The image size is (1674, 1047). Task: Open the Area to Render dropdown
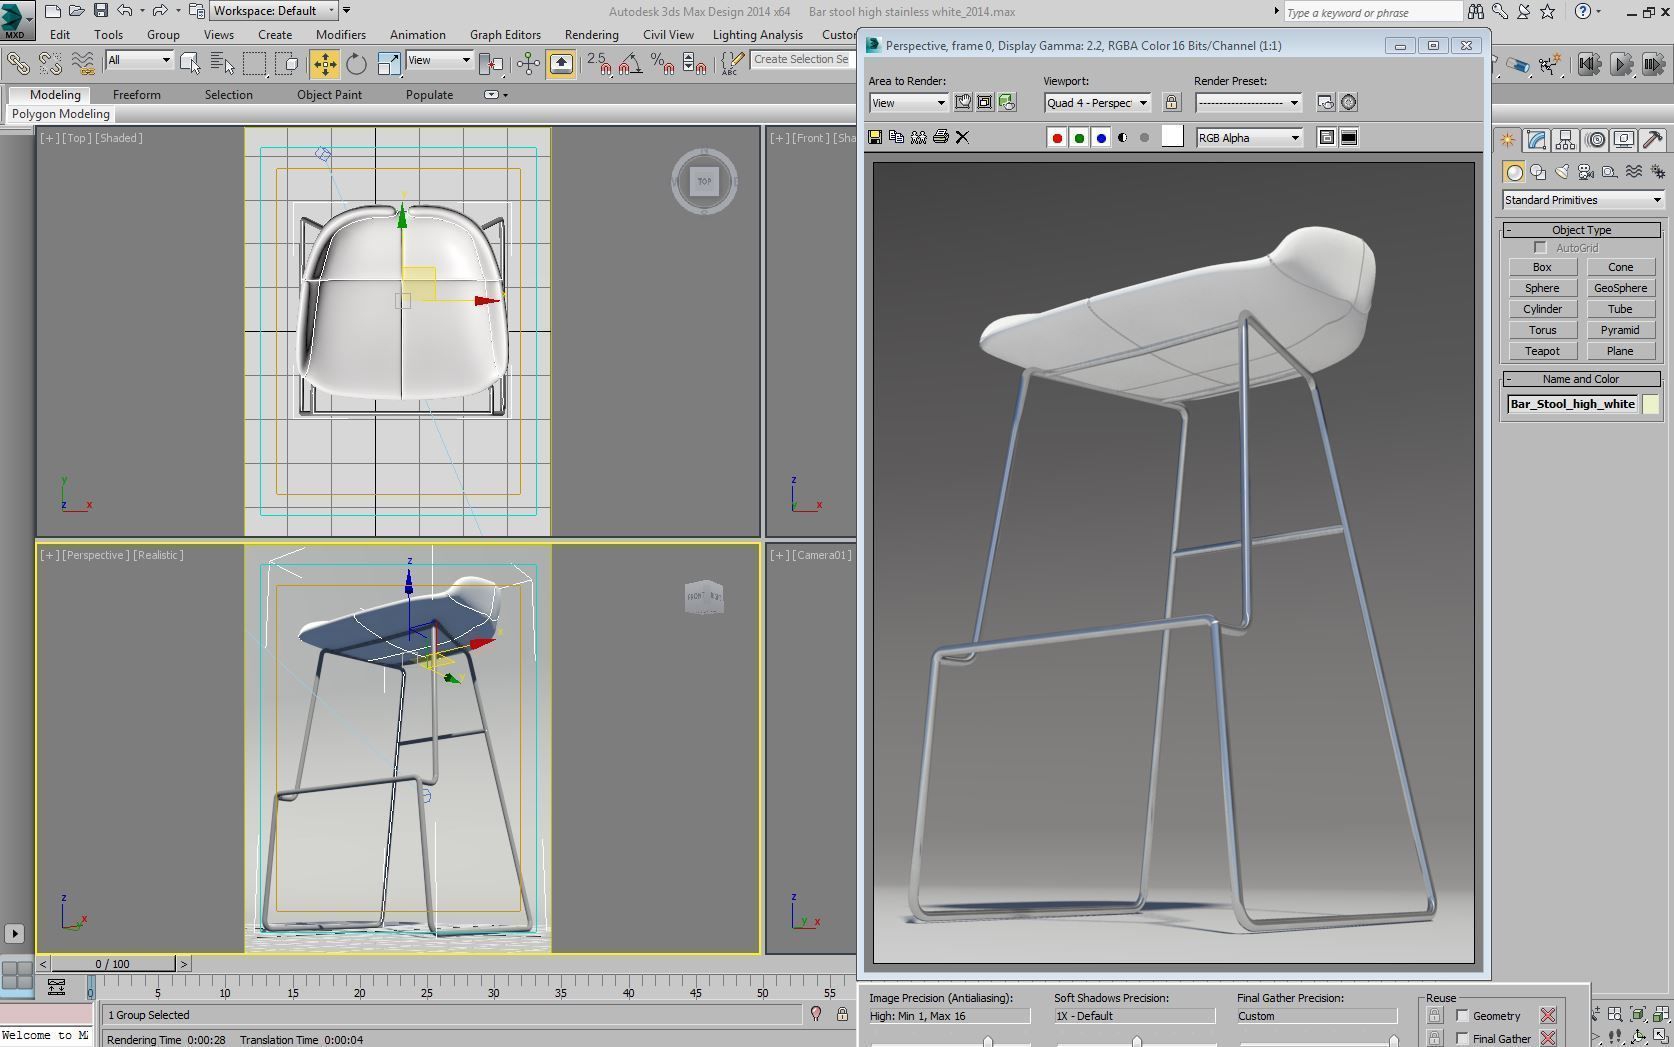tap(908, 103)
